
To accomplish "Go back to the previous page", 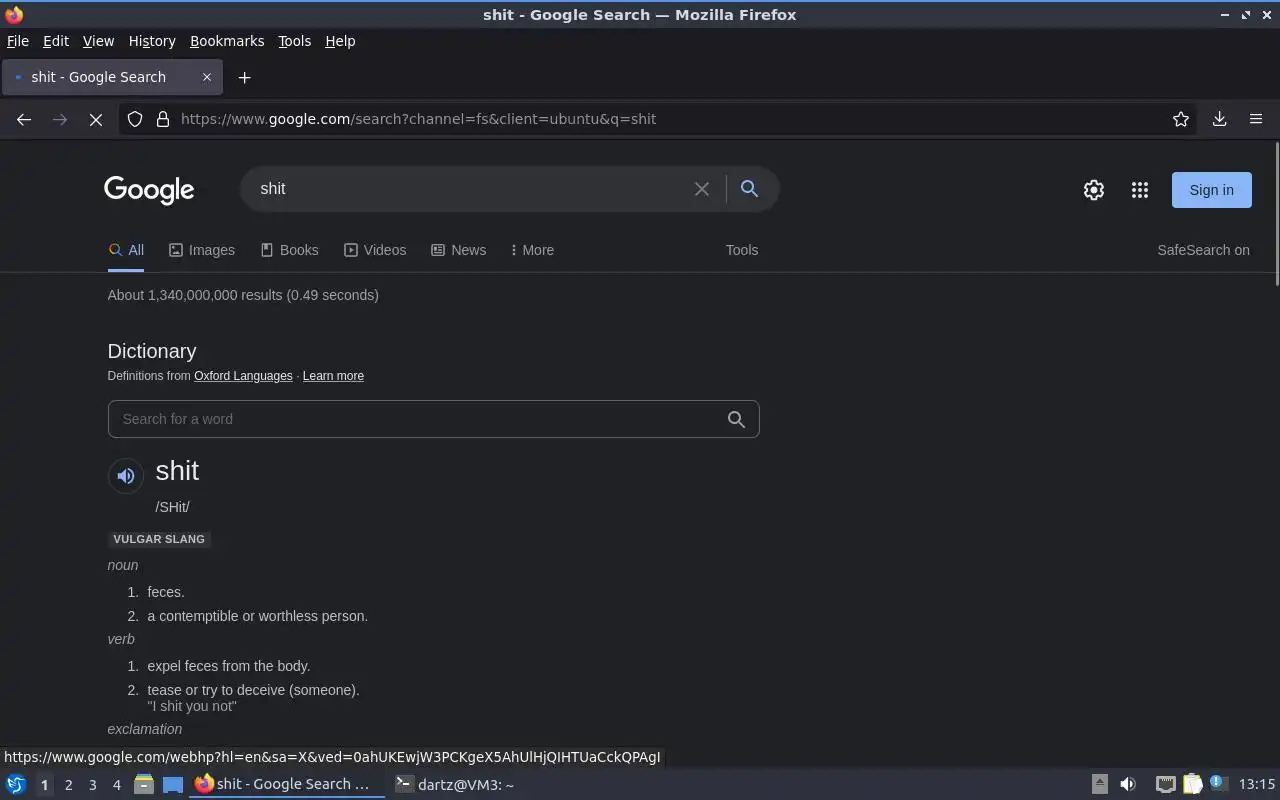I will 24,119.
